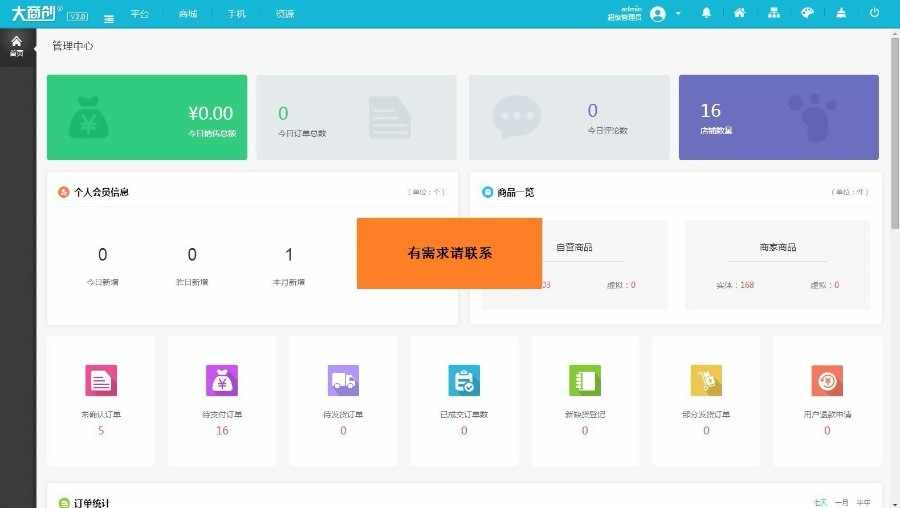Open the theme palette icon

(807, 13)
